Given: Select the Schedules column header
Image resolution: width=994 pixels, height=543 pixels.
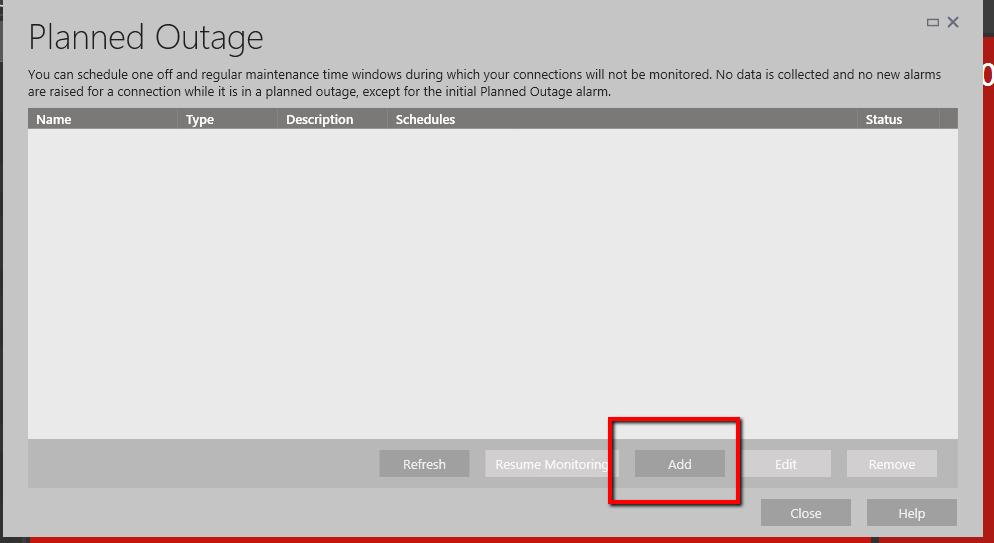Looking at the screenshot, I should [425, 119].
